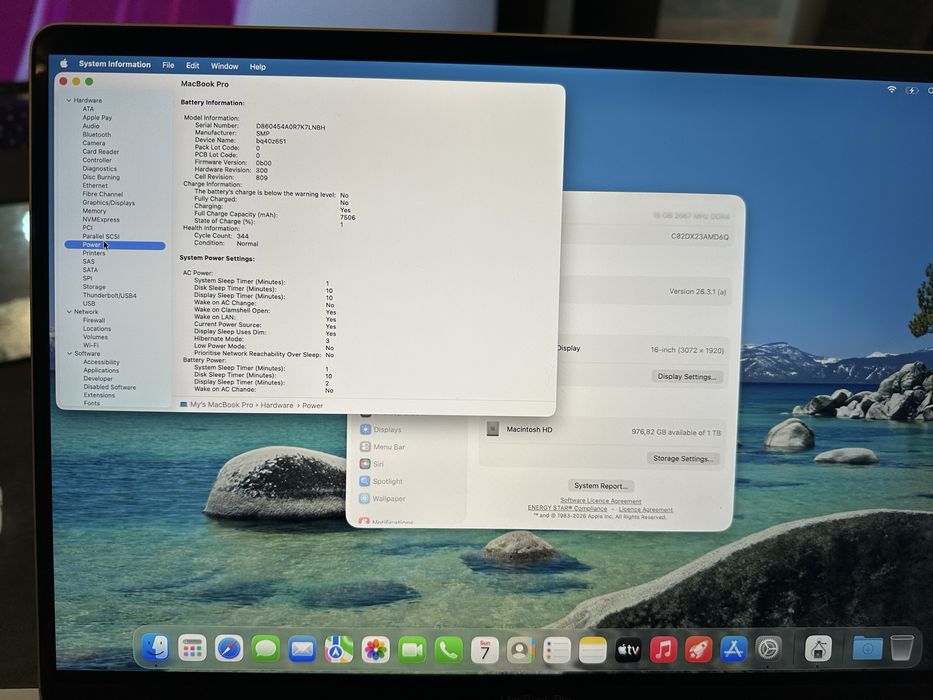
Task: Launch Safari from the Dock
Action: coord(229,648)
